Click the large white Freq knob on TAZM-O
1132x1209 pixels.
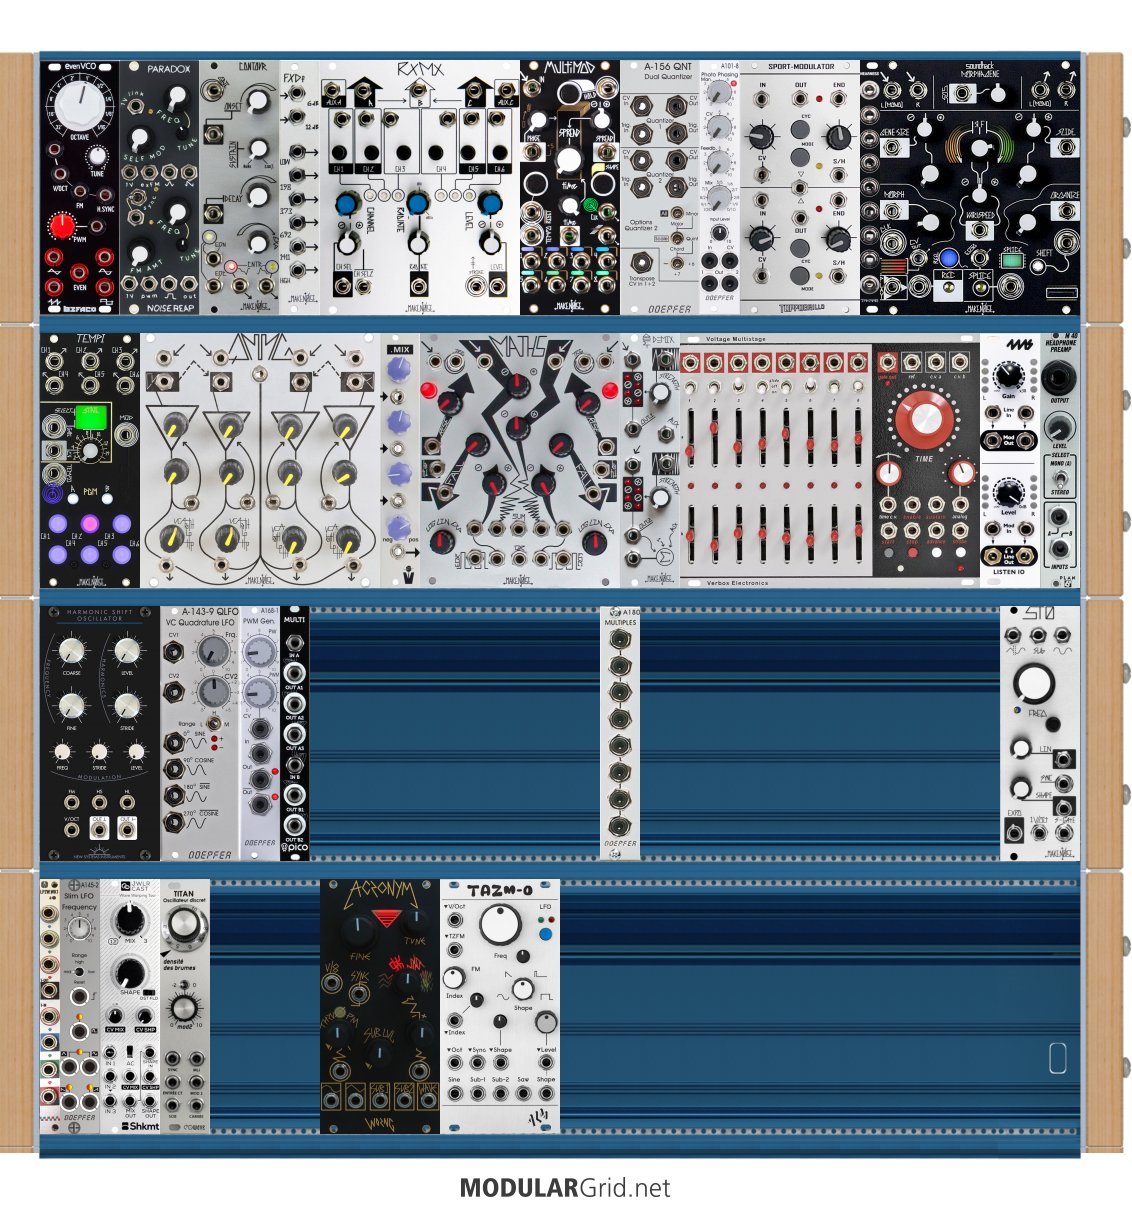point(500,924)
